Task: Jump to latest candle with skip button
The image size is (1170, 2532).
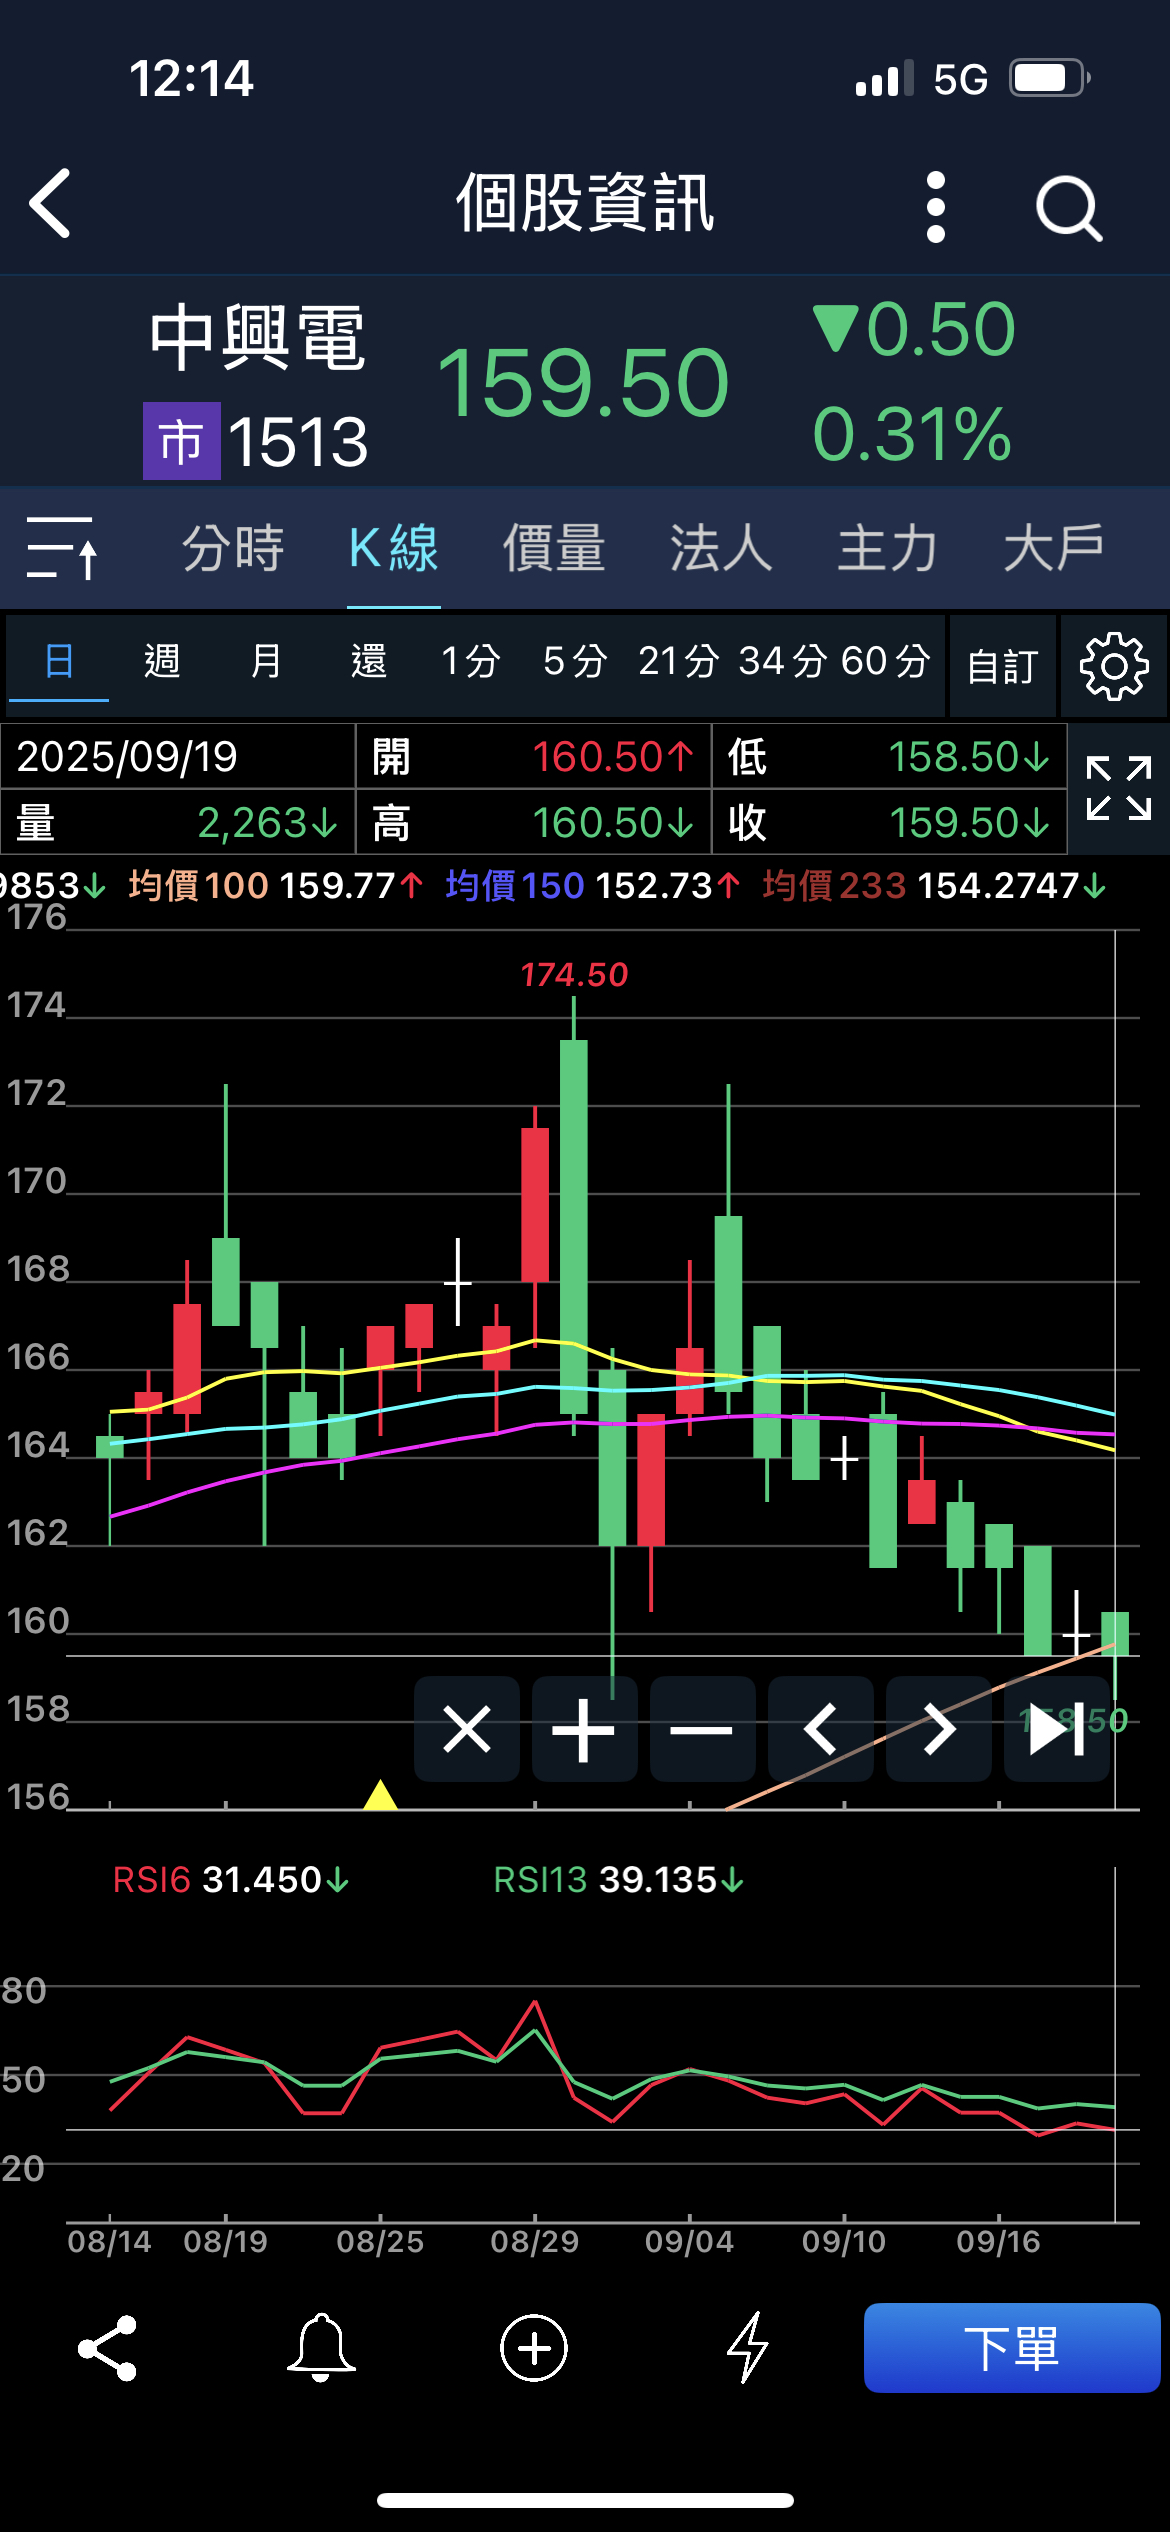Action: 1056,1729
